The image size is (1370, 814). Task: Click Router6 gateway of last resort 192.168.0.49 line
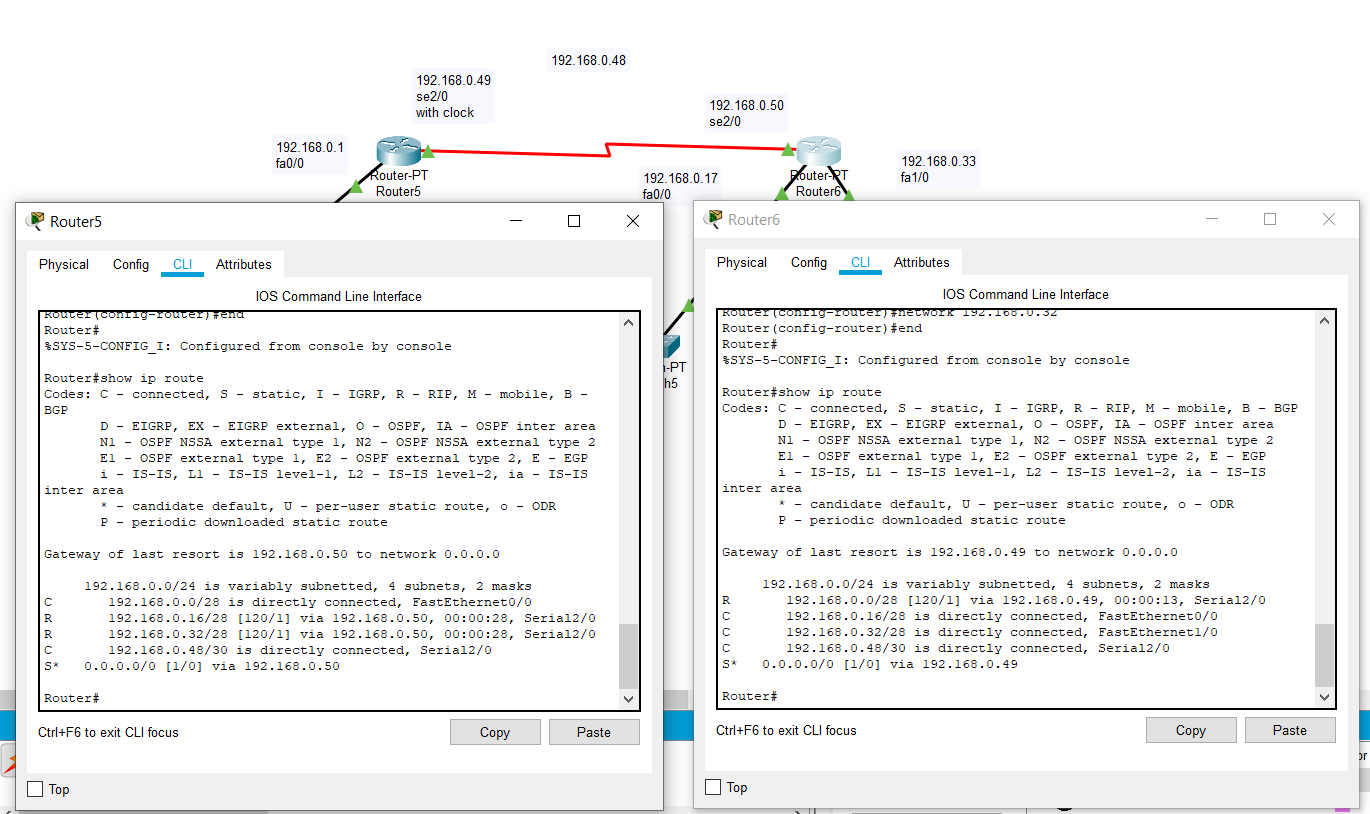click(950, 552)
